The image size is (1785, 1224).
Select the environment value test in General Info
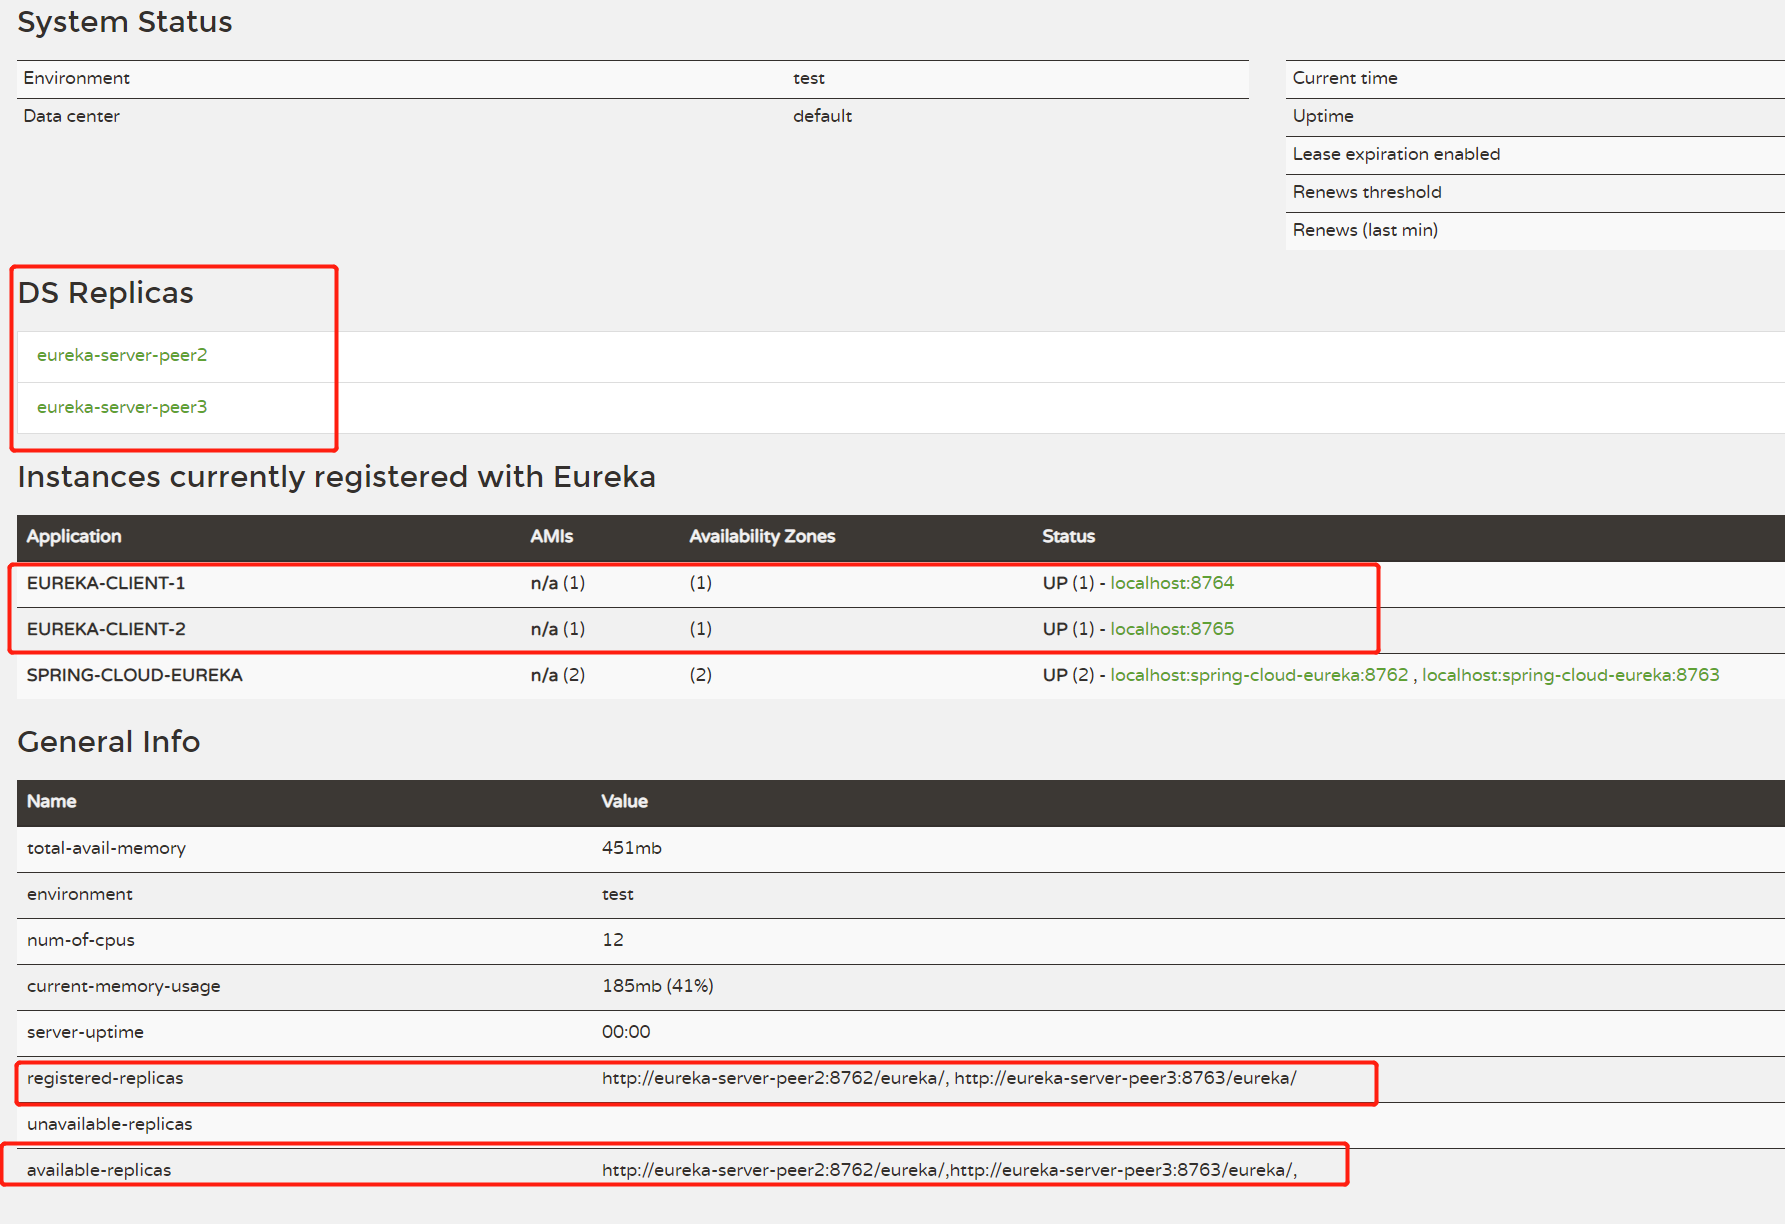tap(618, 894)
